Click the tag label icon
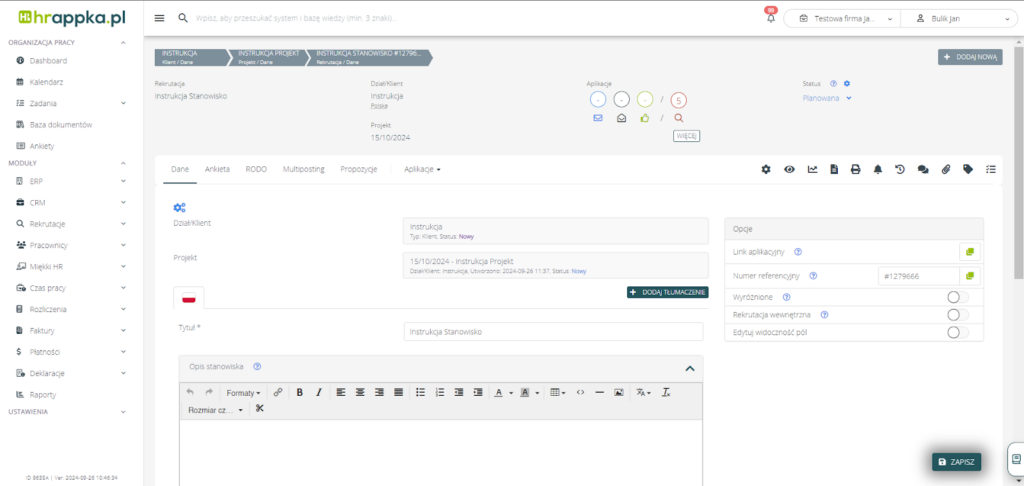 968,170
